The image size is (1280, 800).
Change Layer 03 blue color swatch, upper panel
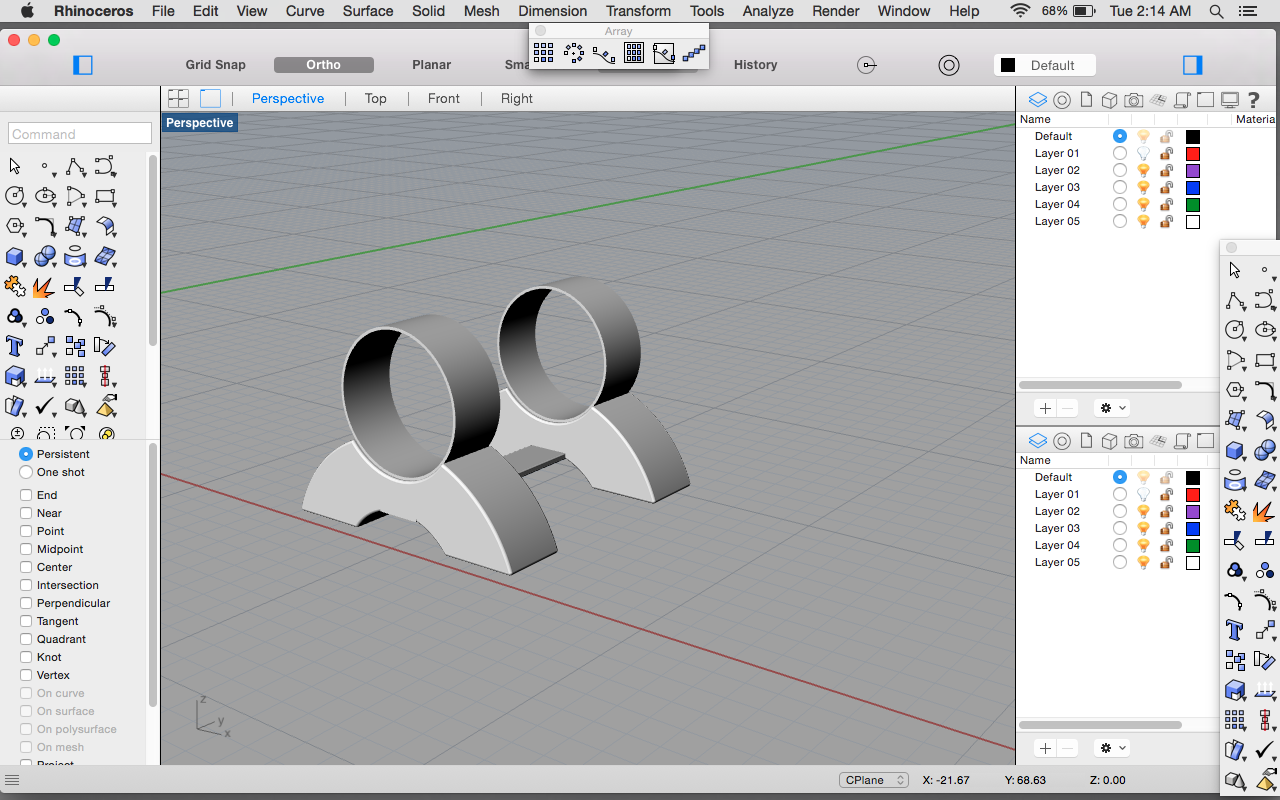tap(1192, 187)
